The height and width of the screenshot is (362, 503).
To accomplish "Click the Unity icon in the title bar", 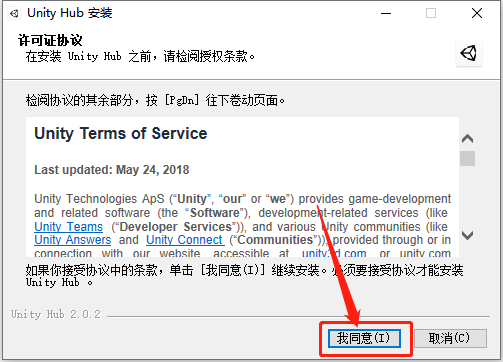I will (14, 14).
